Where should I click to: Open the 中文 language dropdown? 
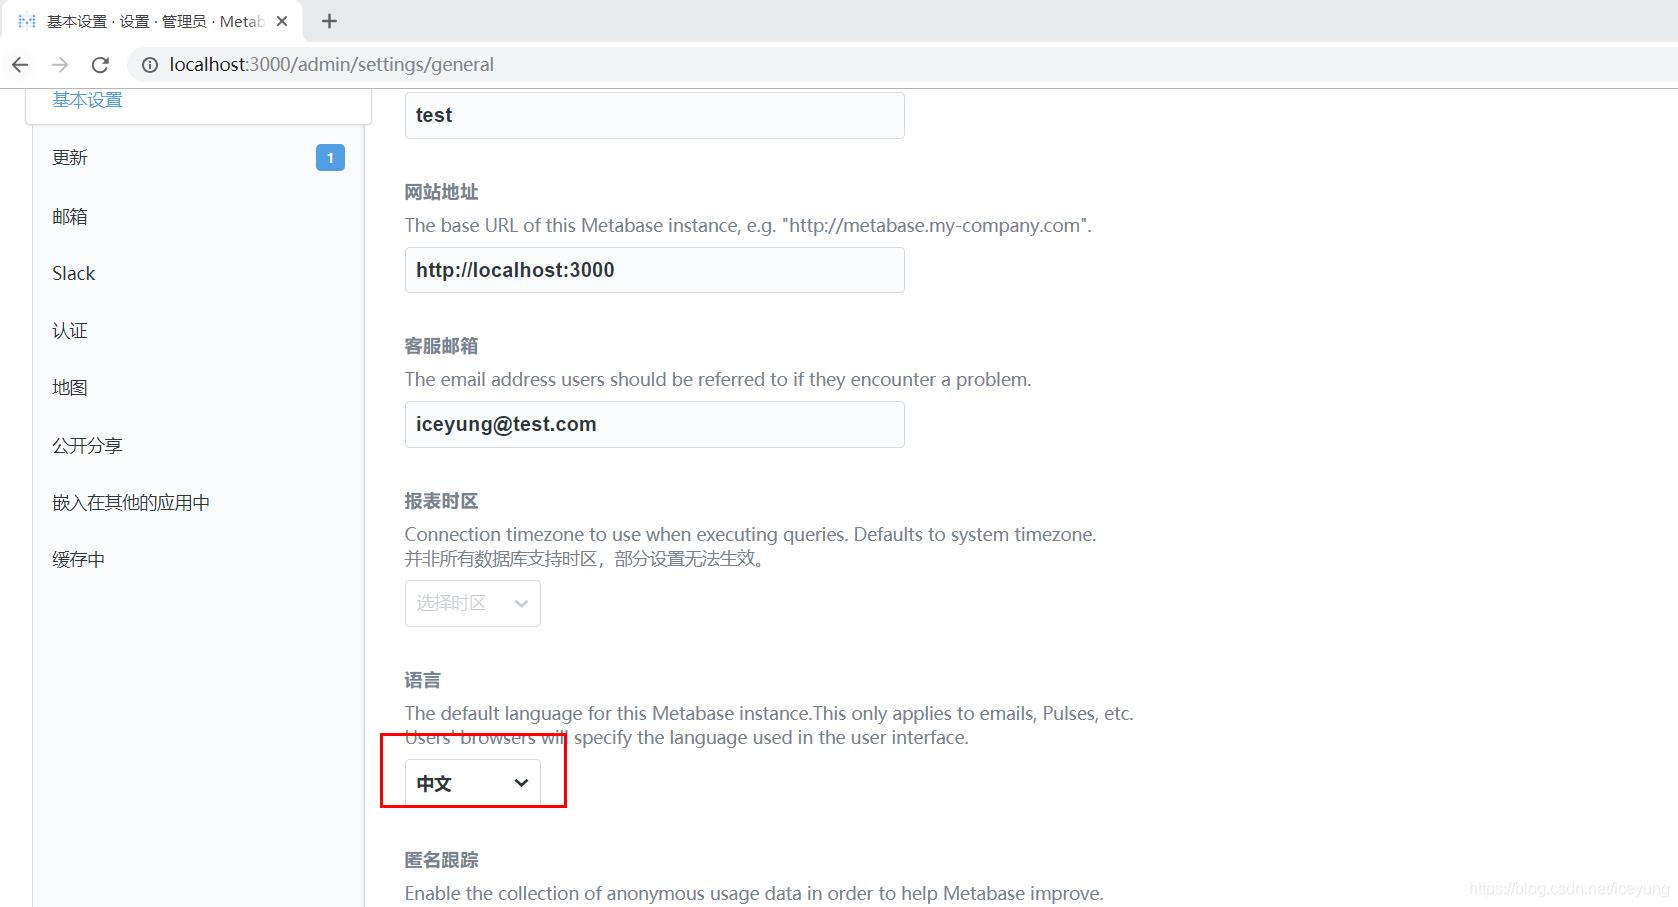[x=472, y=783]
